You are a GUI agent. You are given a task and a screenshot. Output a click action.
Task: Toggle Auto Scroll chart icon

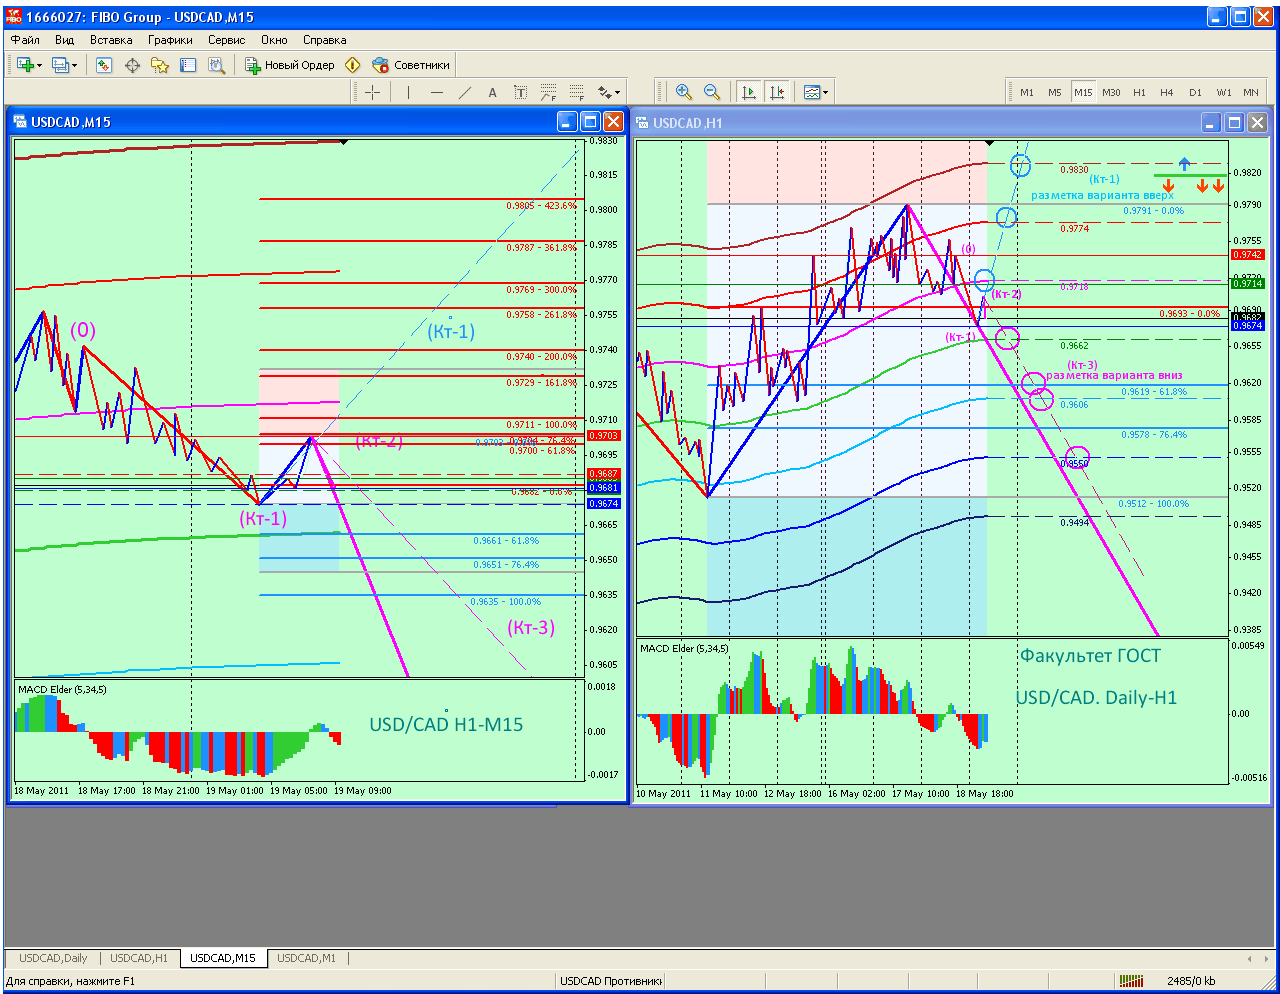(748, 92)
